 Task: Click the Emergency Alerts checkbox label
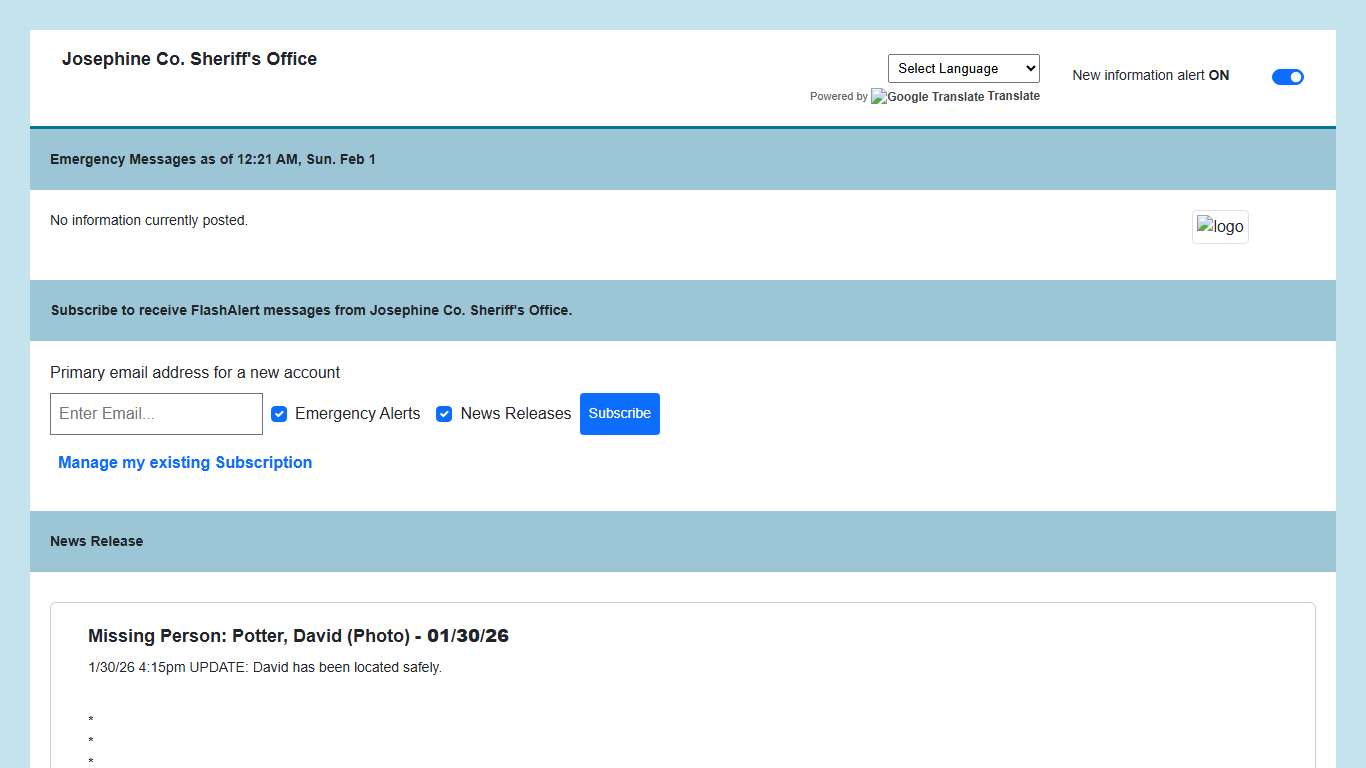[x=357, y=414]
